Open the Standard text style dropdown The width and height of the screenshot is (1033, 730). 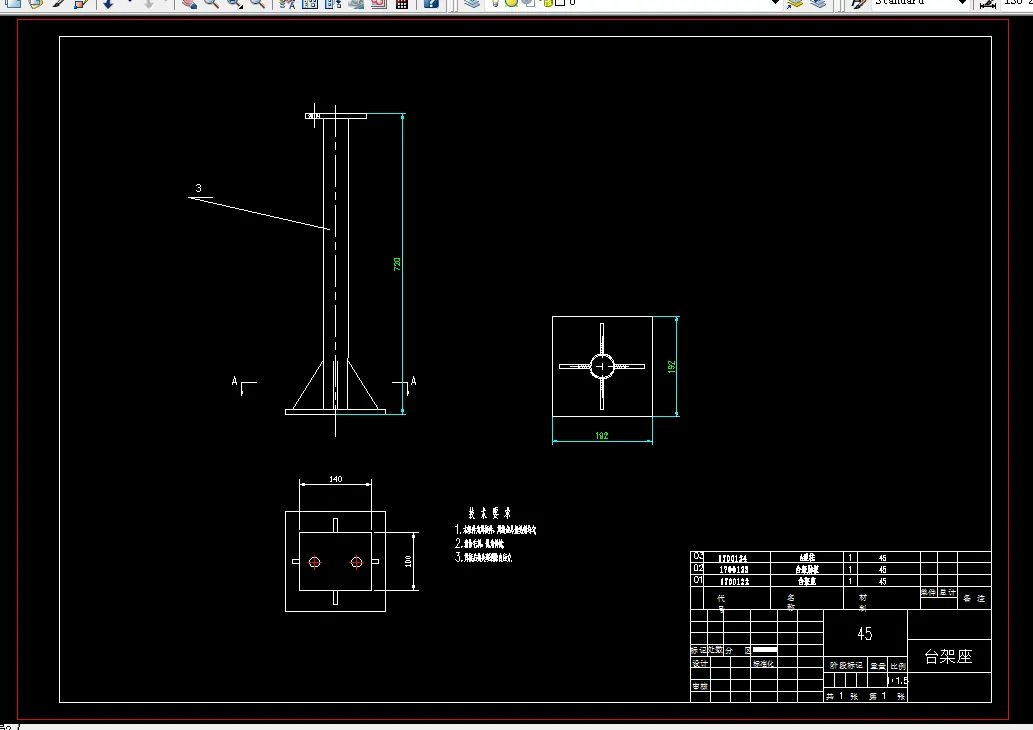(962, 3)
